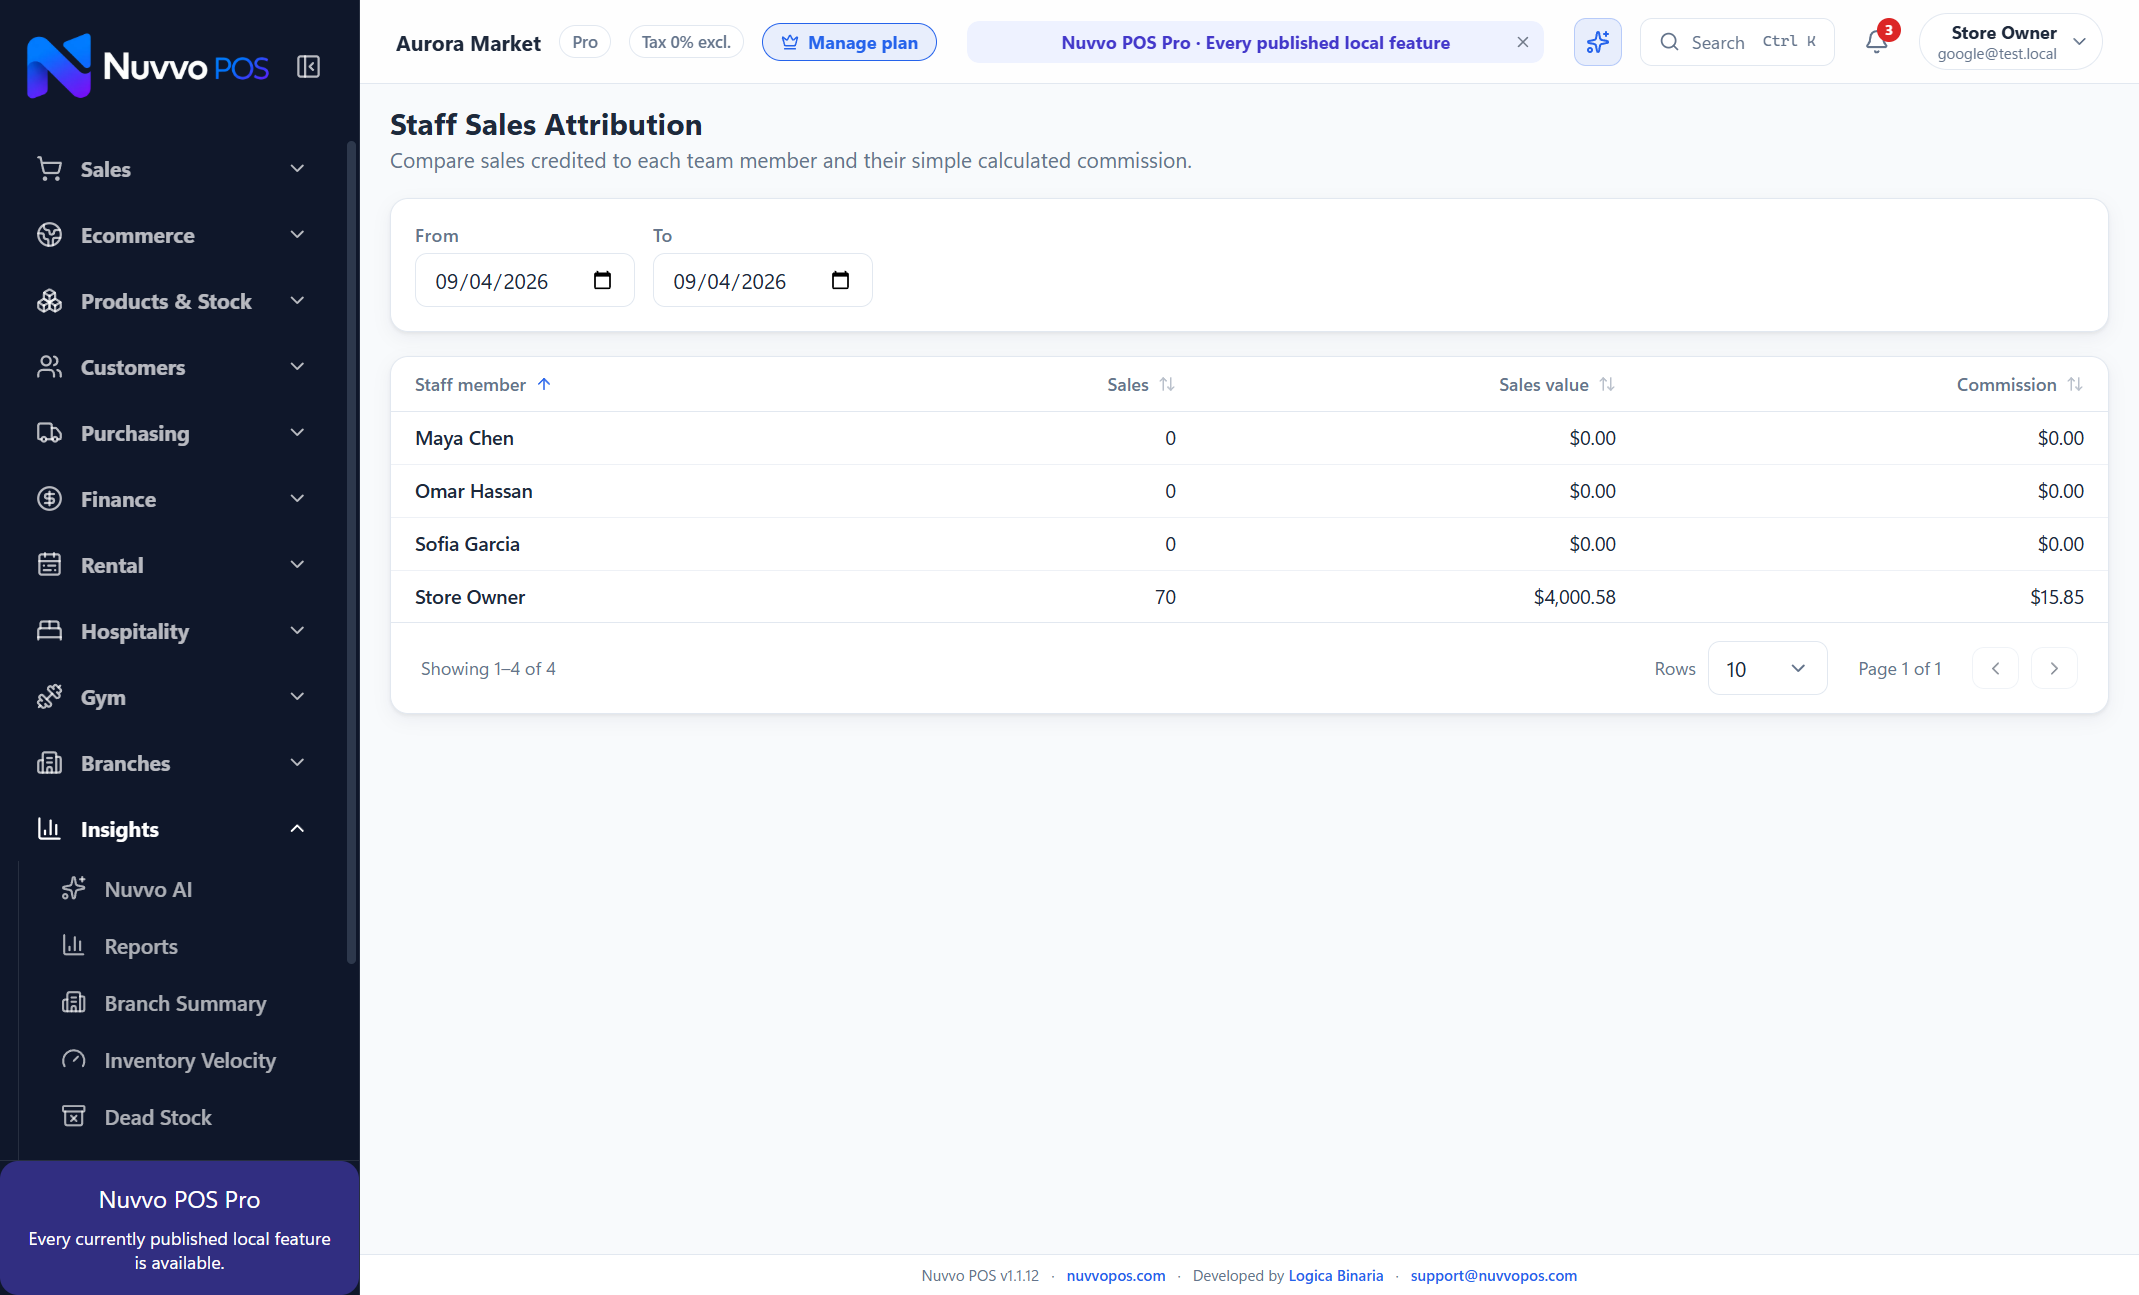The image size is (2139, 1295).
Task: Expand the Customers menu chevron
Action: click(x=297, y=367)
